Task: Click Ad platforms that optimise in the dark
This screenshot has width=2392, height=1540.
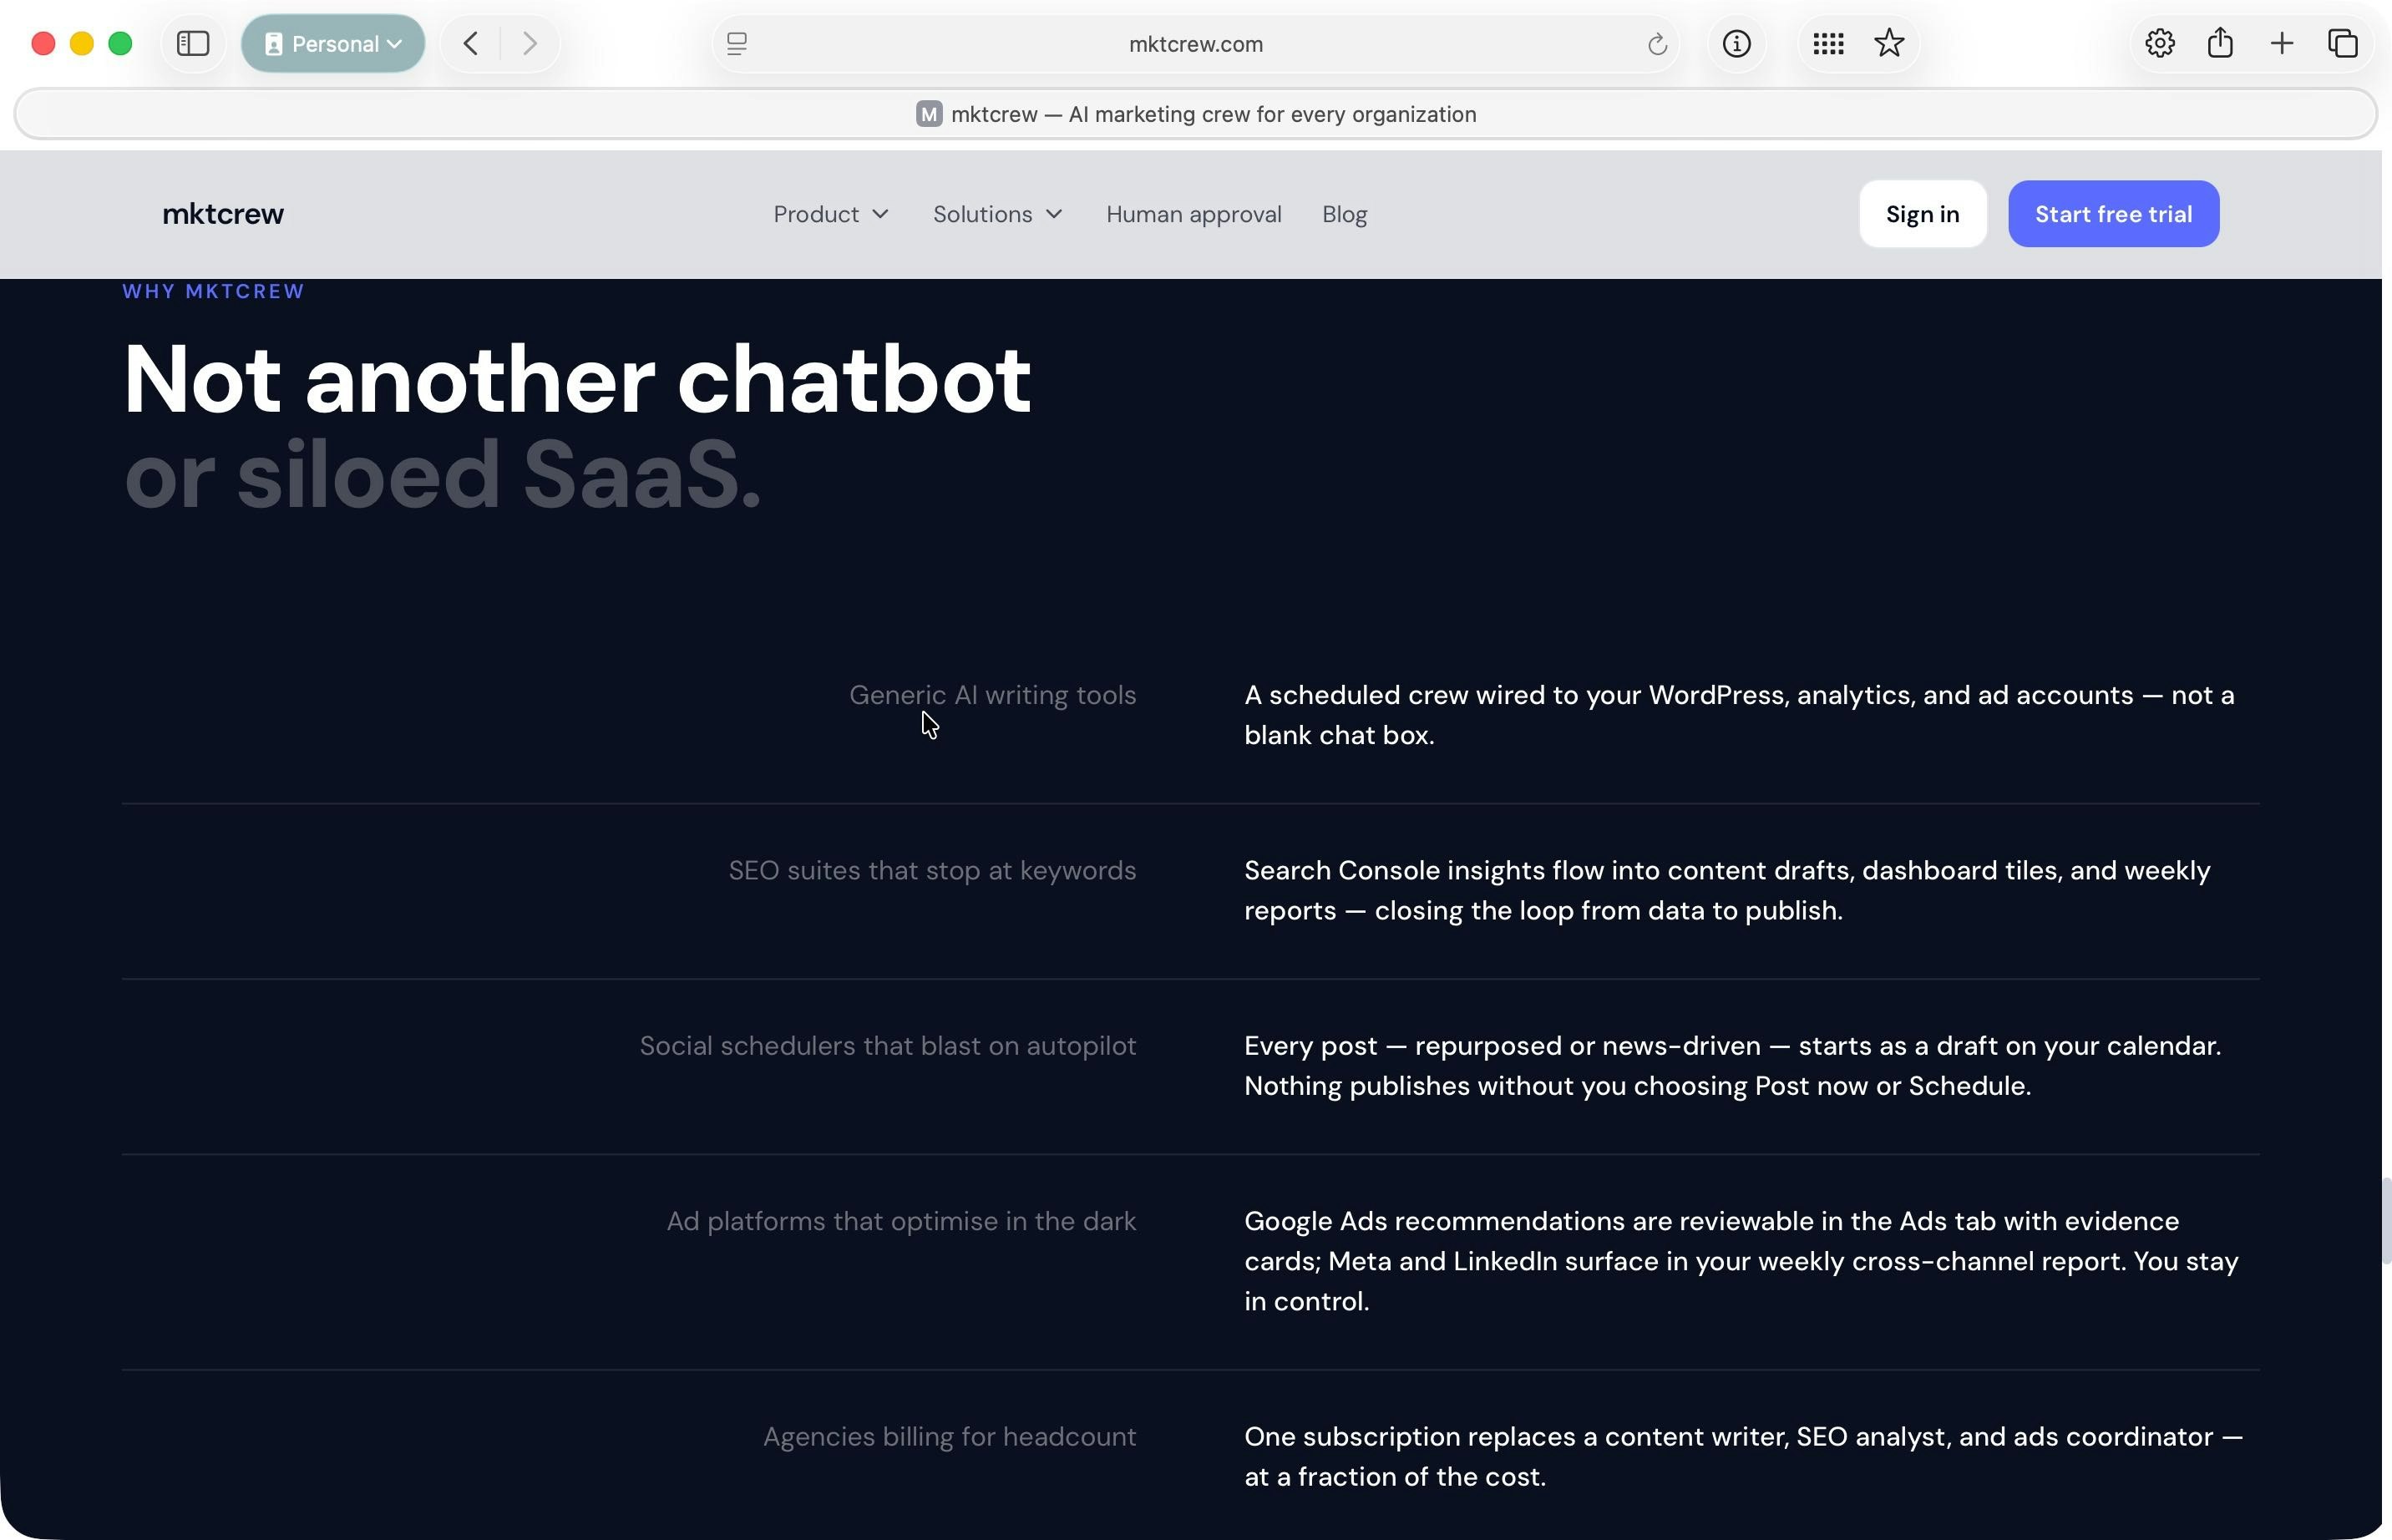Action: click(901, 1221)
